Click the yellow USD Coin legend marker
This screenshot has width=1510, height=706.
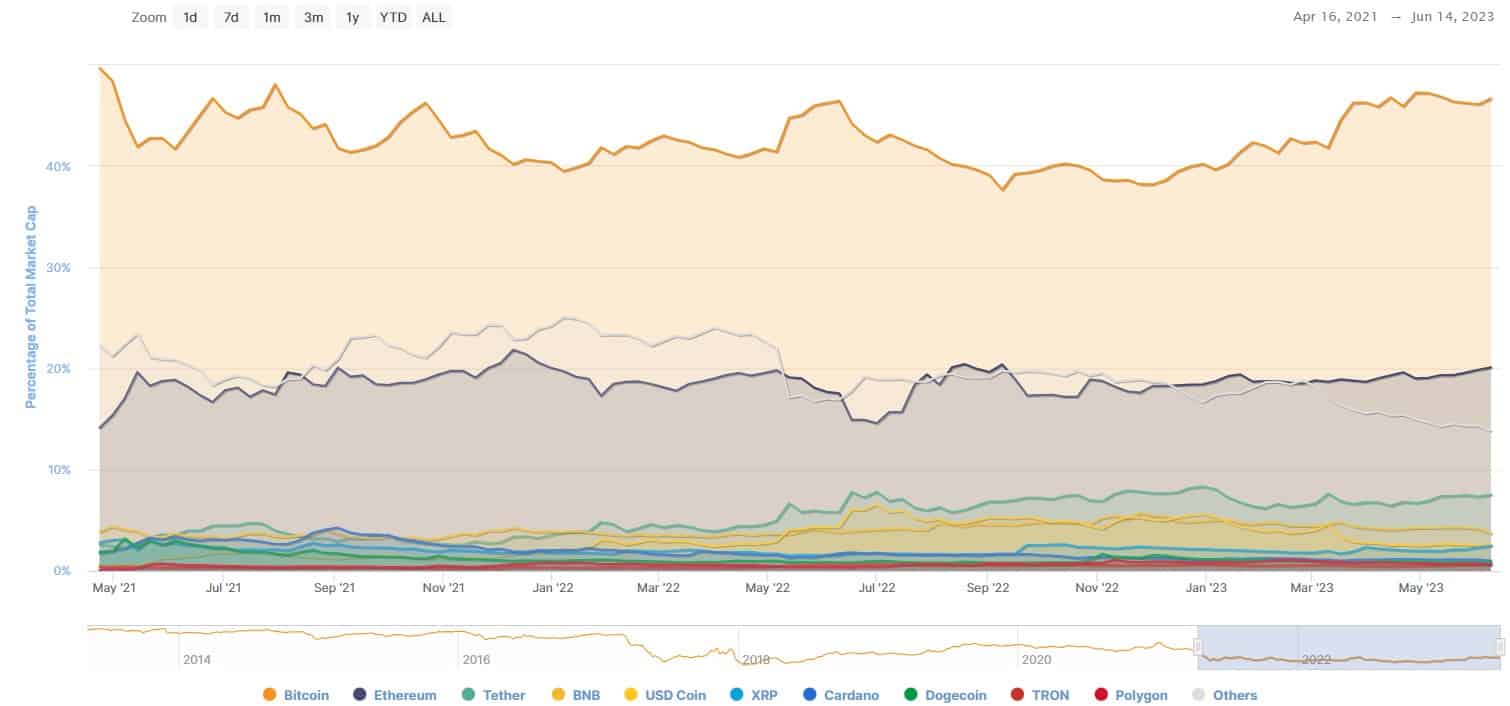tap(629, 694)
